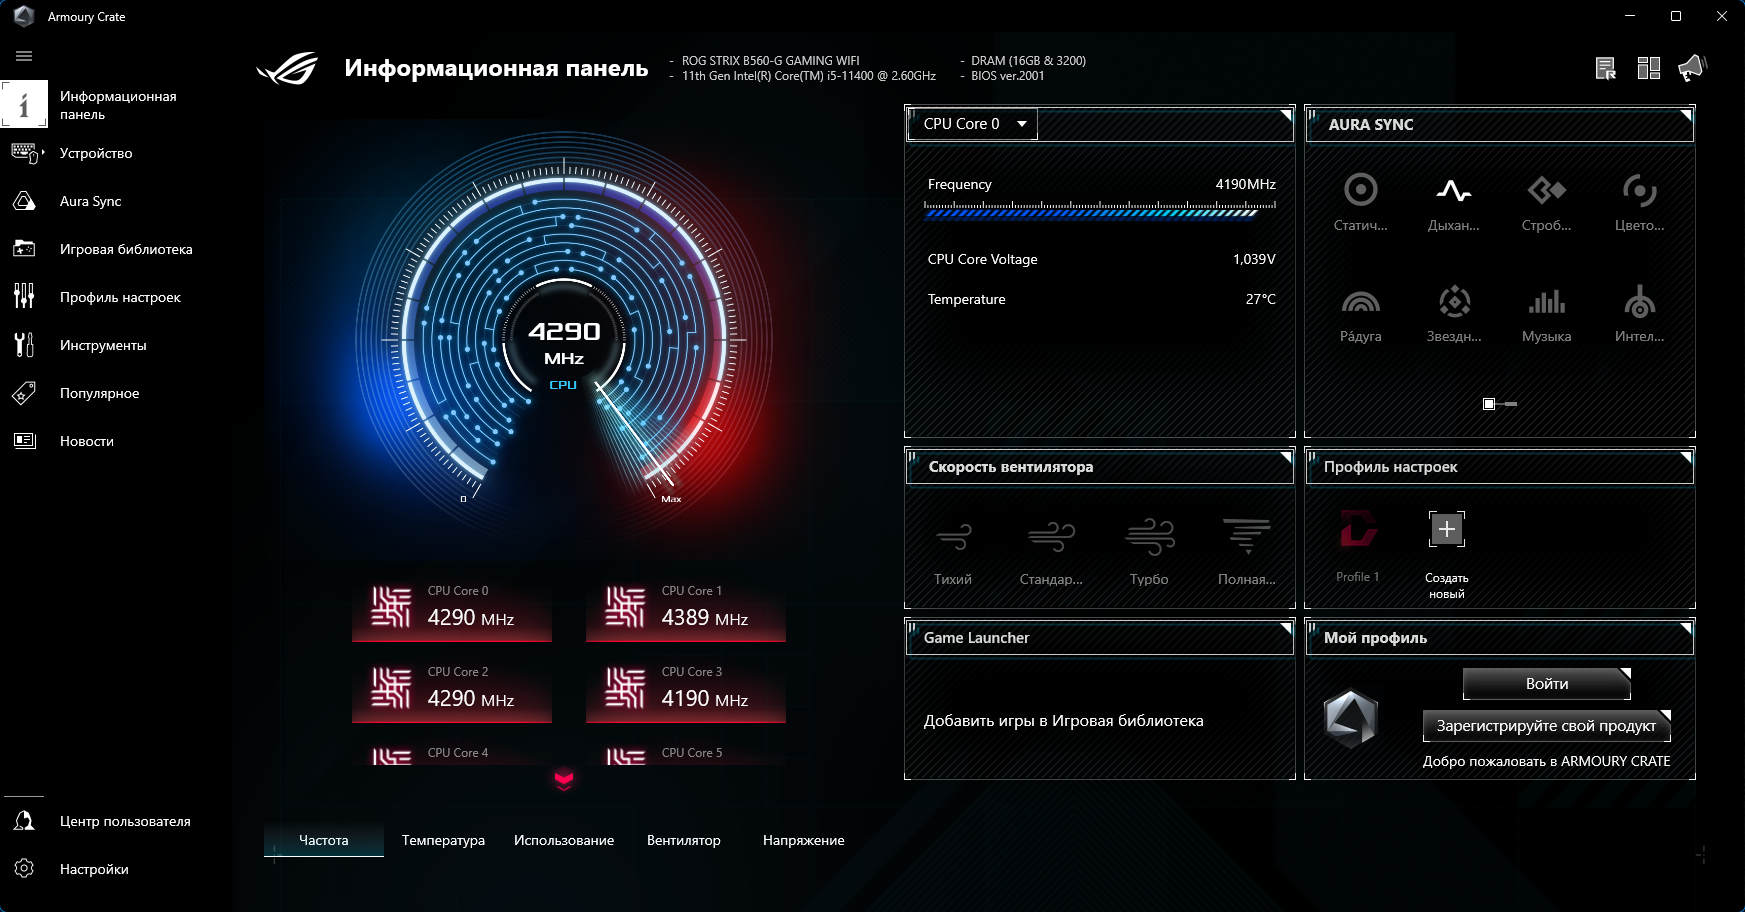Open the announcements megaphone icon
The width and height of the screenshot is (1745, 912).
coord(1692,68)
